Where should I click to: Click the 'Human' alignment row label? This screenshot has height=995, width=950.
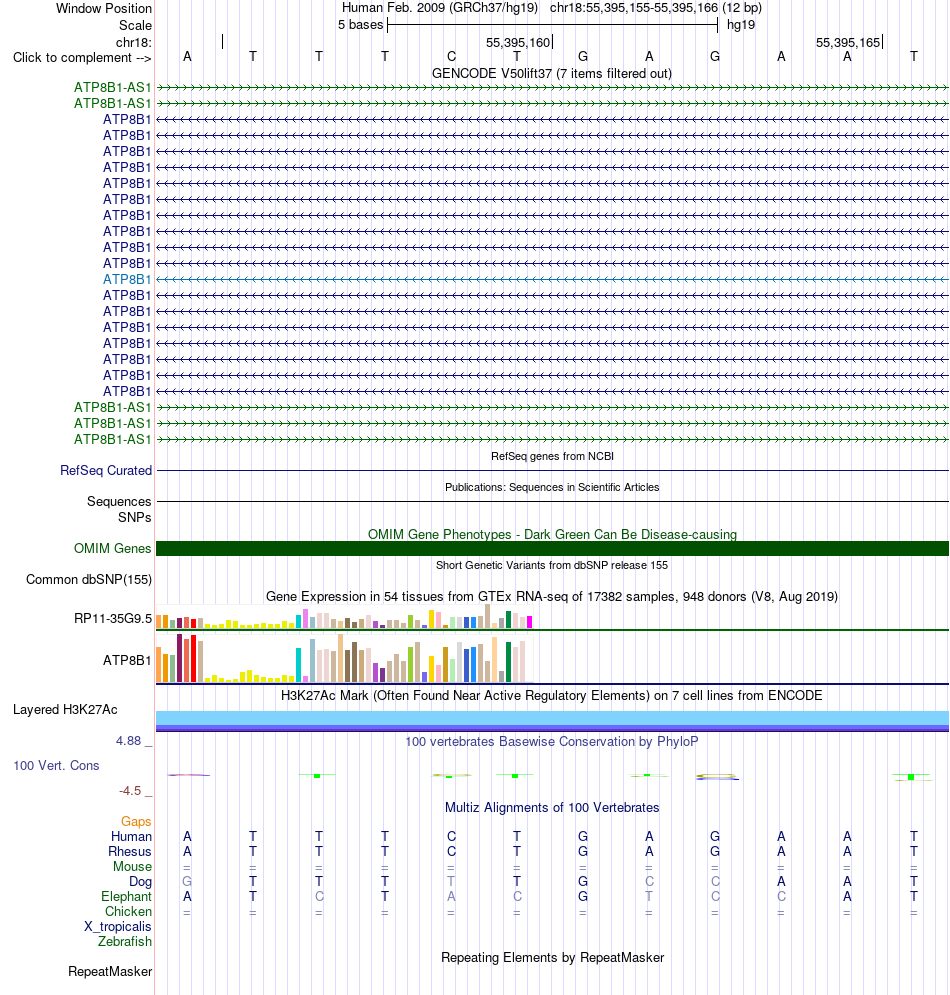(131, 836)
